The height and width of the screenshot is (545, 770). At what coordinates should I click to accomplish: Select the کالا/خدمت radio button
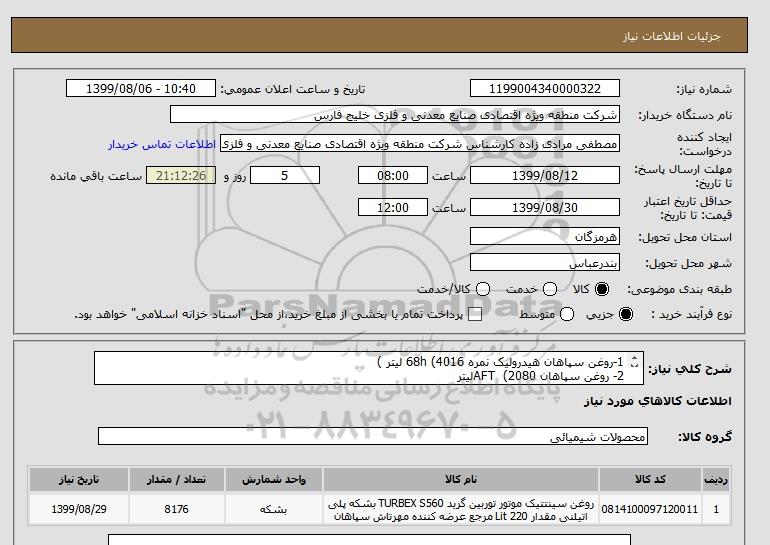[x=483, y=289]
